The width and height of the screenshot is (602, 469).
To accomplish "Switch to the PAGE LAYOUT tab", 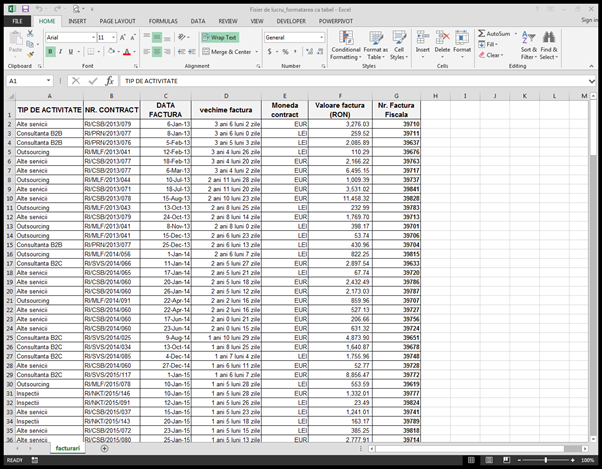I will (x=117, y=21).
